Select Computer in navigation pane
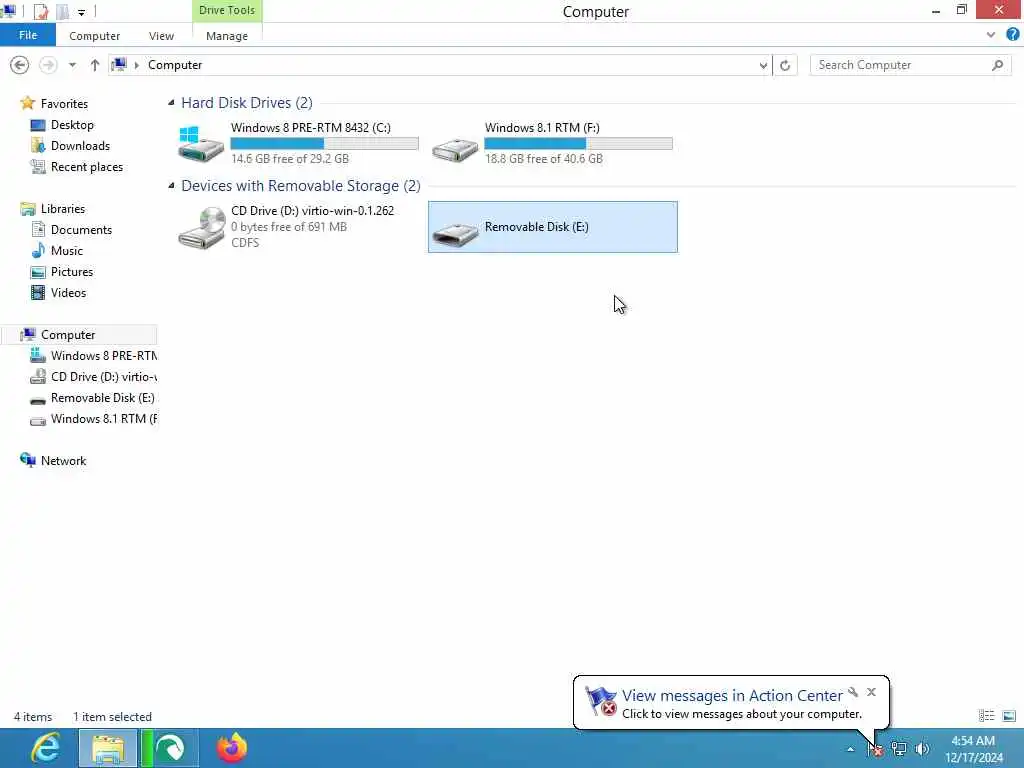The height and width of the screenshot is (768, 1024). click(68, 334)
